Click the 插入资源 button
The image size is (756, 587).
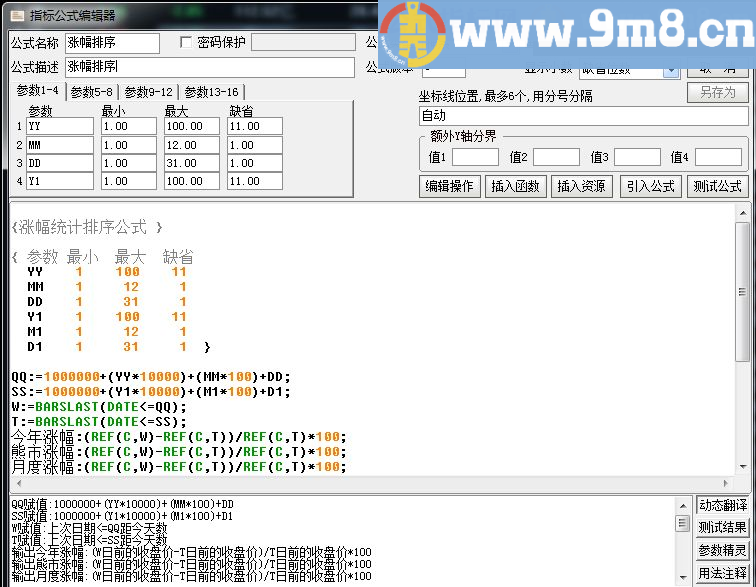581,186
